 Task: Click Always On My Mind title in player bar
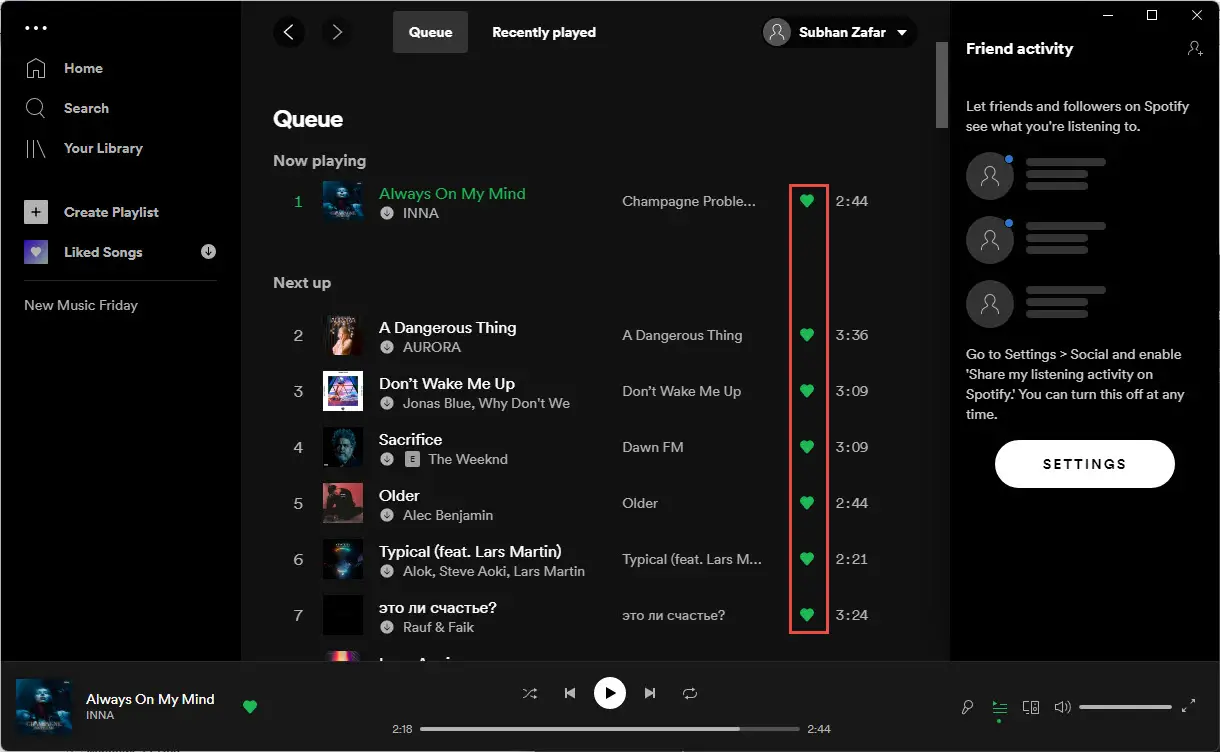pyautogui.click(x=150, y=699)
